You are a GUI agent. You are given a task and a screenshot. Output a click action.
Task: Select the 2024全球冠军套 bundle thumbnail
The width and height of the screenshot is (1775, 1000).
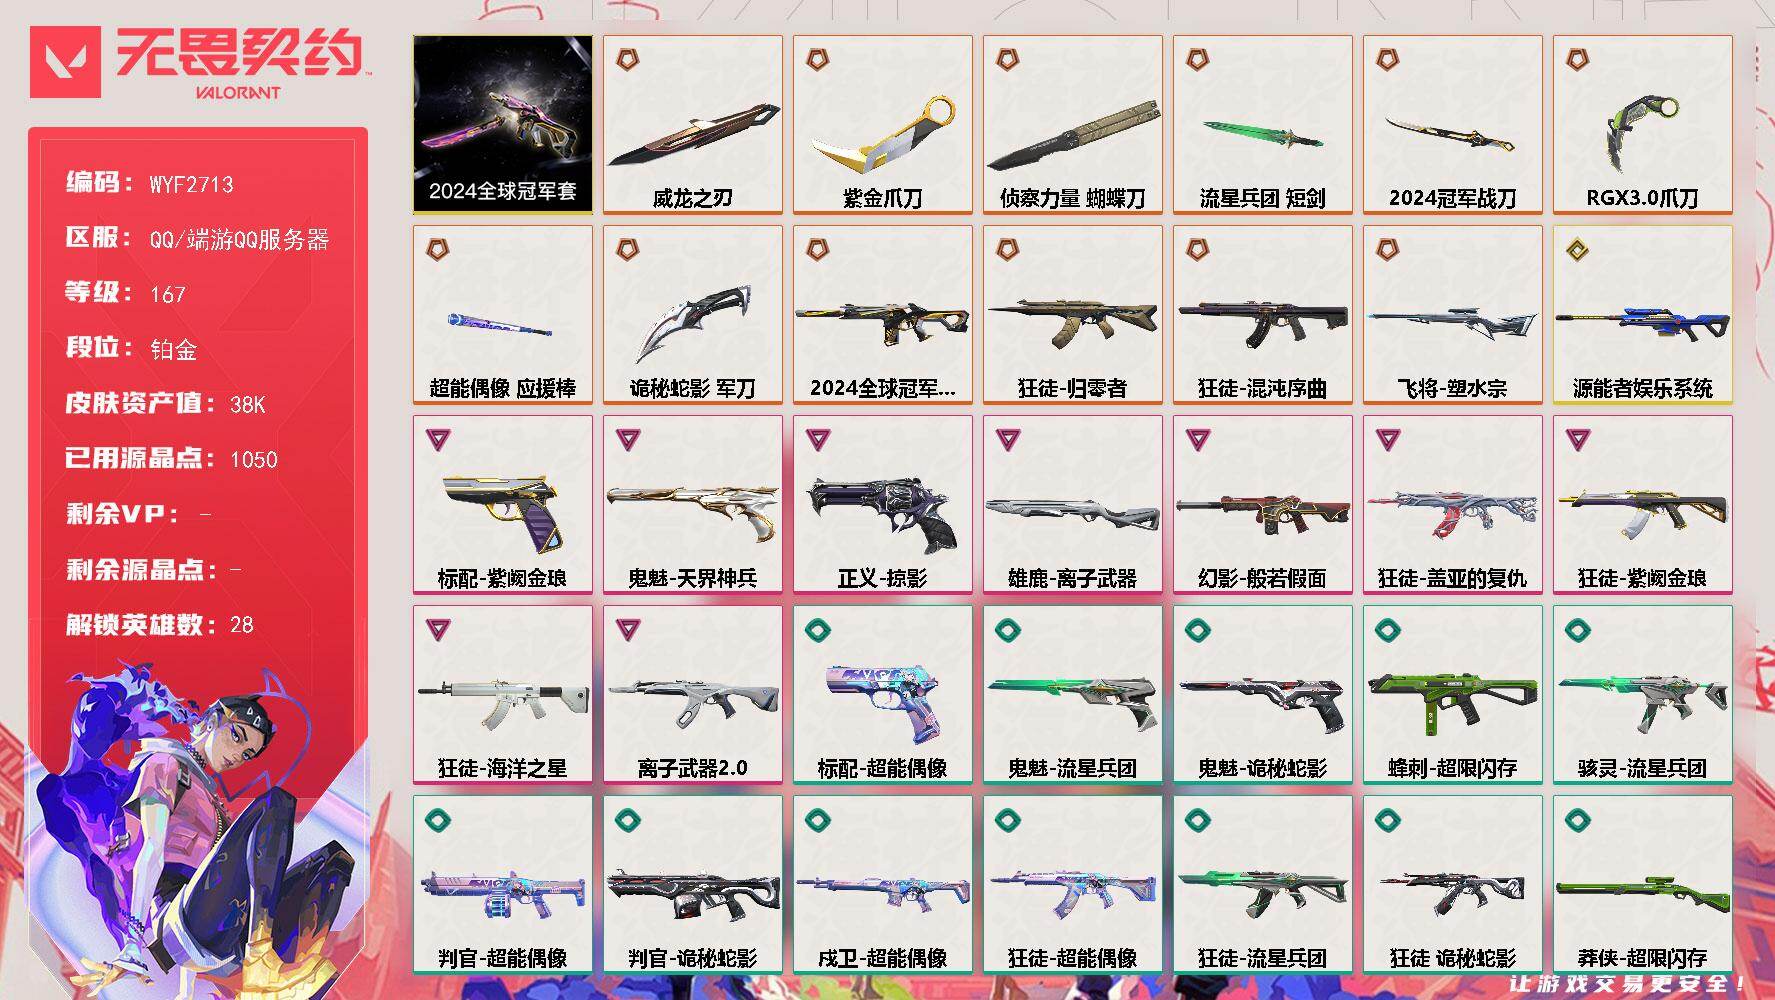502,125
